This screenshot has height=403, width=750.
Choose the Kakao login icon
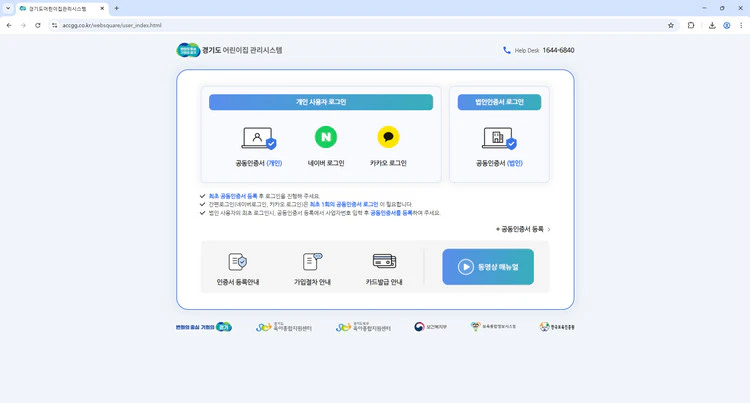(x=388, y=137)
